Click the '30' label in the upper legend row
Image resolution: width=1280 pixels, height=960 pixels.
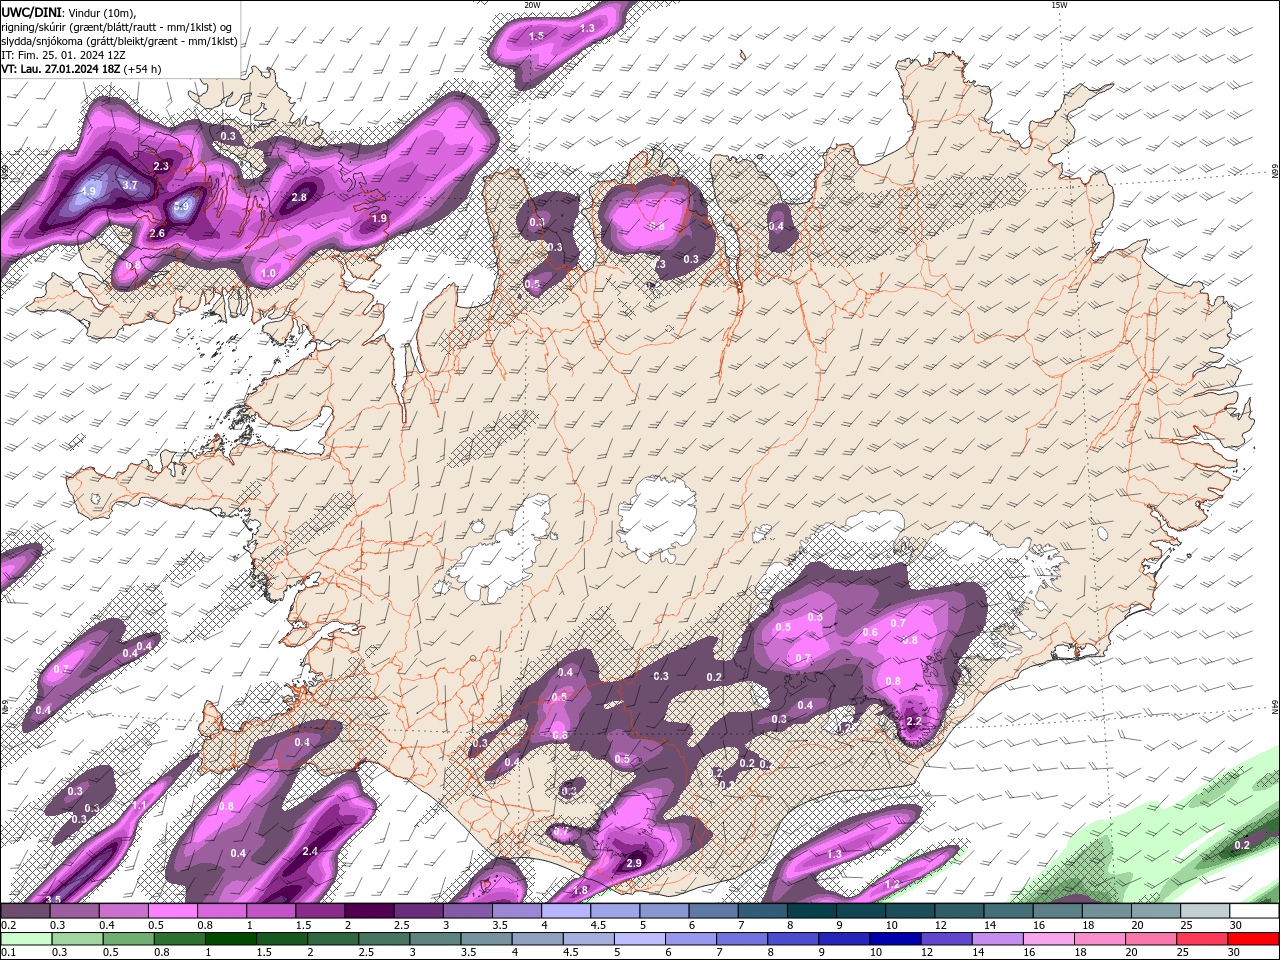pyautogui.click(x=1236, y=925)
